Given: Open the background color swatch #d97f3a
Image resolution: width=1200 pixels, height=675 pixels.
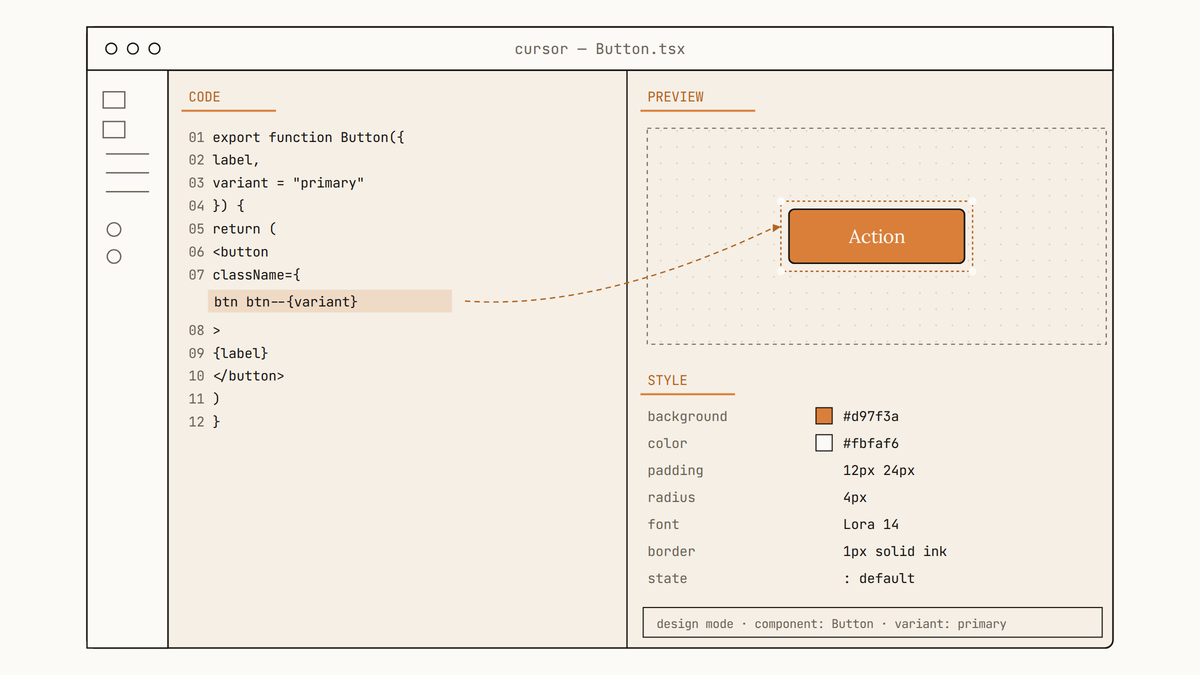Looking at the screenshot, I should point(824,416).
